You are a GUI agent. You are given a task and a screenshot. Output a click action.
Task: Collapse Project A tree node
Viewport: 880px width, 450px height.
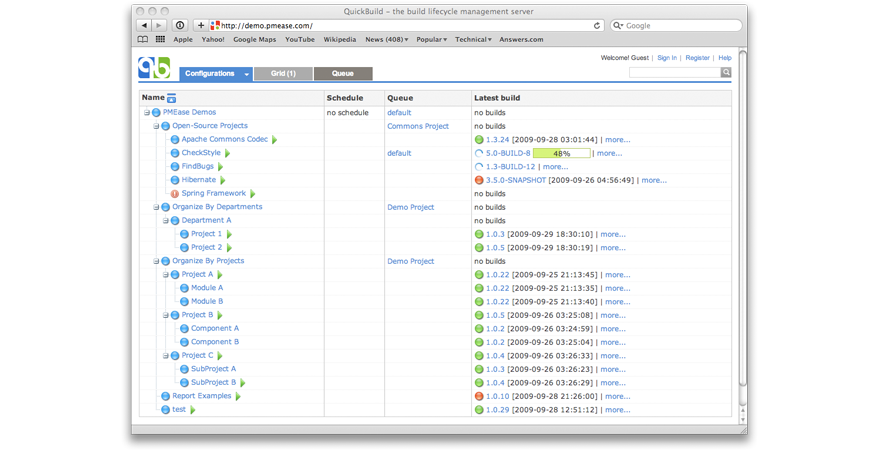click(166, 275)
